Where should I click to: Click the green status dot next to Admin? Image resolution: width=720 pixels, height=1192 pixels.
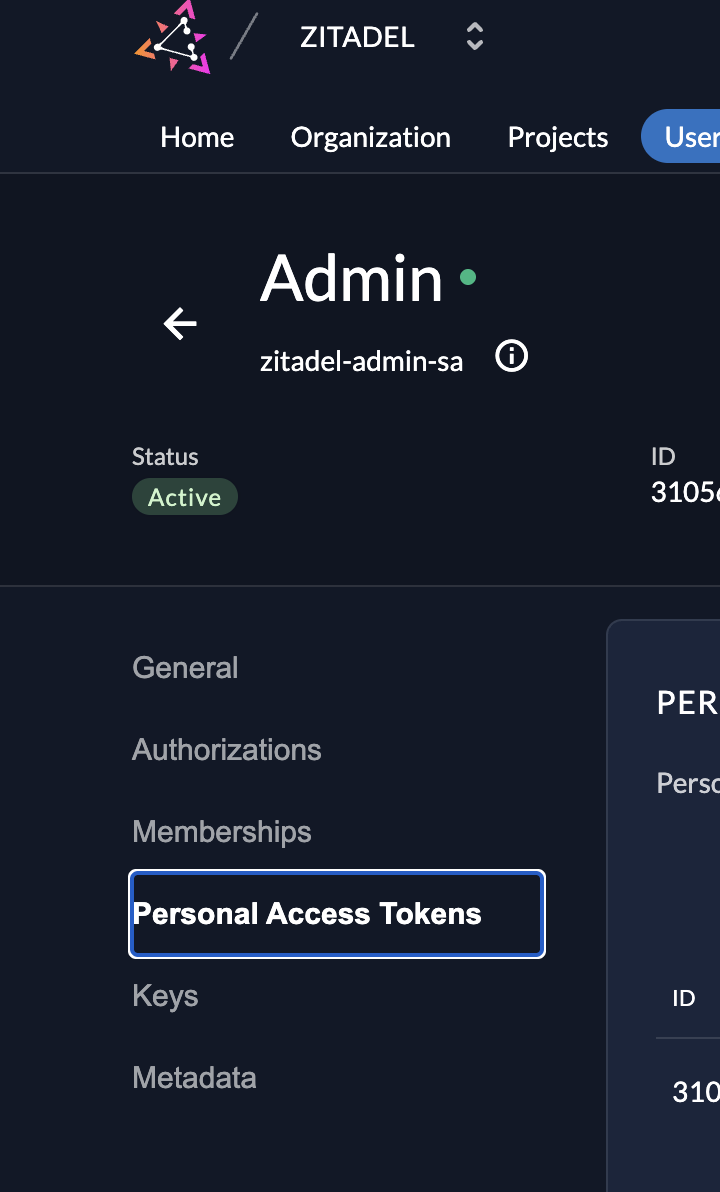(x=467, y=277)
